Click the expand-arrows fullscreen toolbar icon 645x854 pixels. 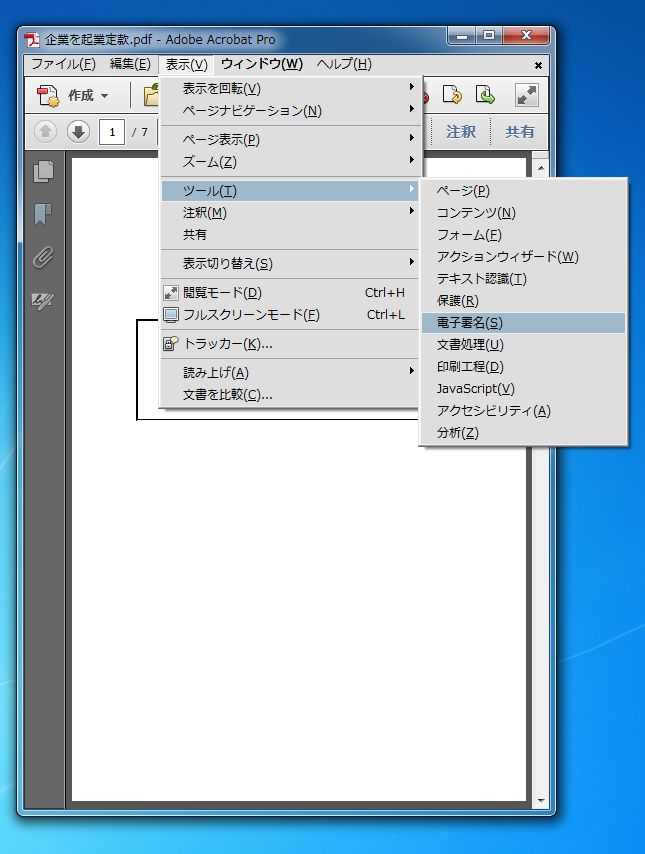(527, 95)
